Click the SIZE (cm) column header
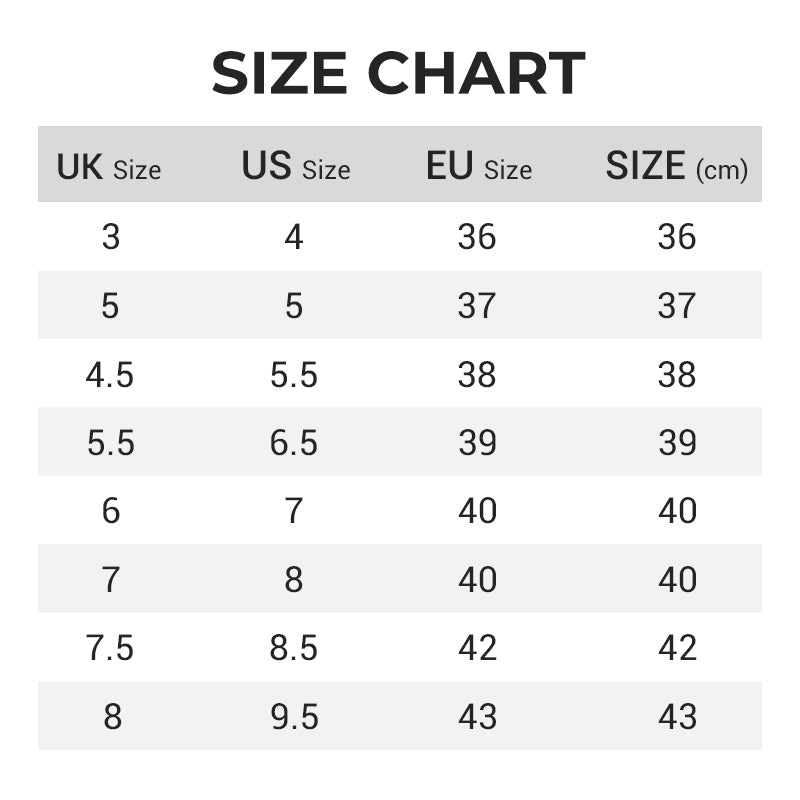The width and height of the screenshot is (800, 800). (x=676, y=167)
